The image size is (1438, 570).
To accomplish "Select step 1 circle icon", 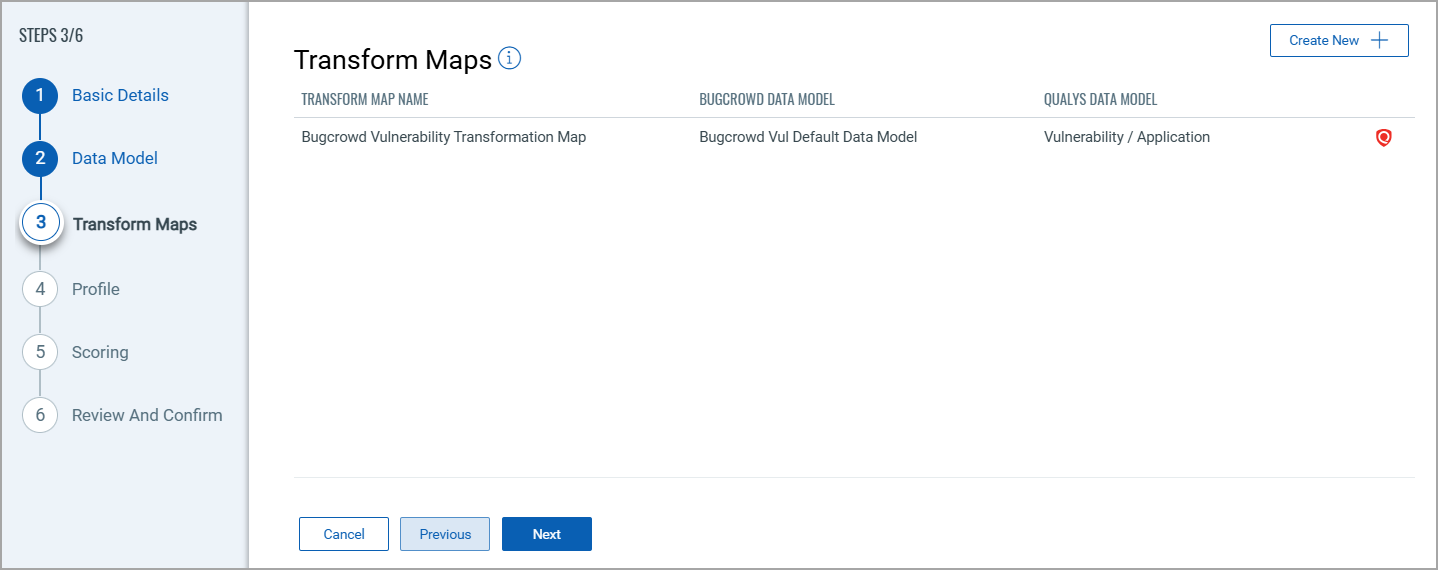I will click(x=40, y=96).
